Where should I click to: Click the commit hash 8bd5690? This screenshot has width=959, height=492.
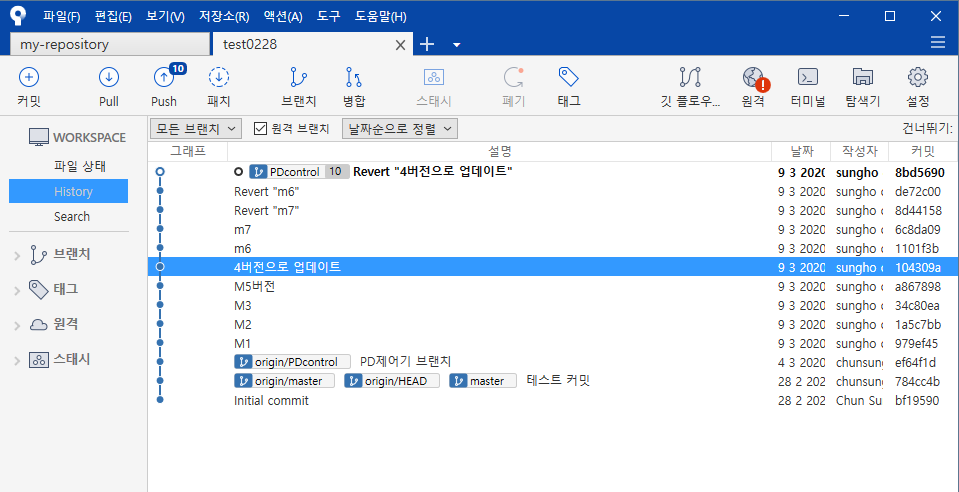(x=919, y=173)
